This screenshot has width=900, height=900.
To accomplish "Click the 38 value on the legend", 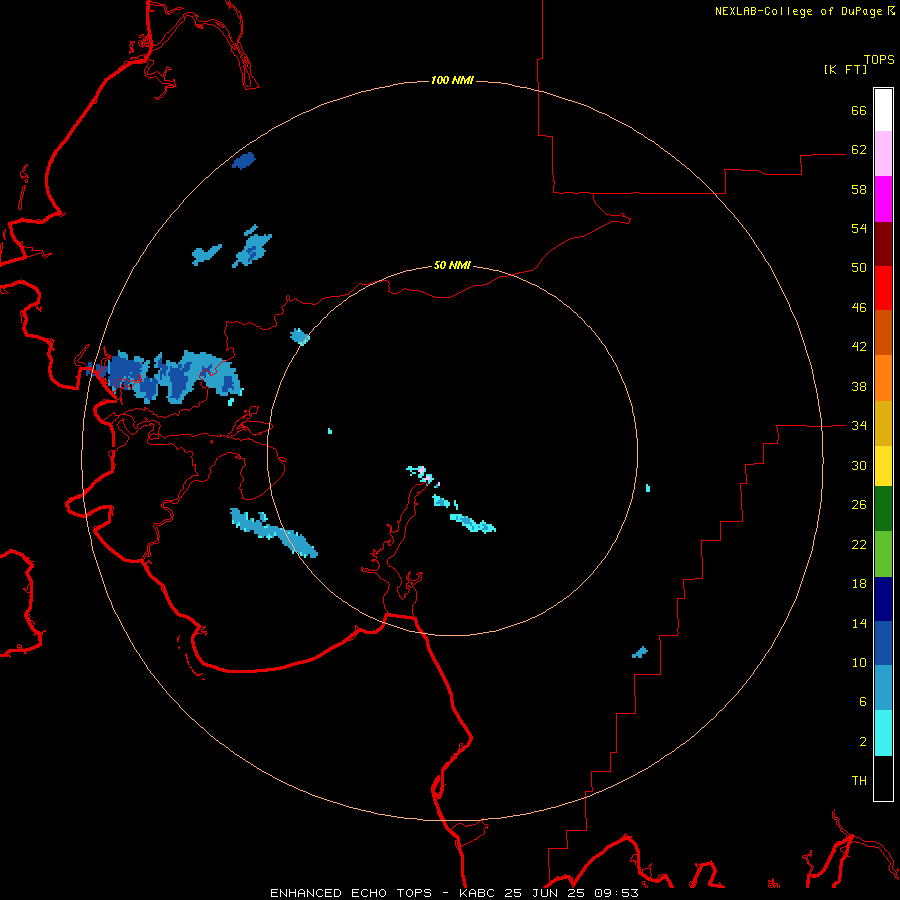I will coord(859,386).
